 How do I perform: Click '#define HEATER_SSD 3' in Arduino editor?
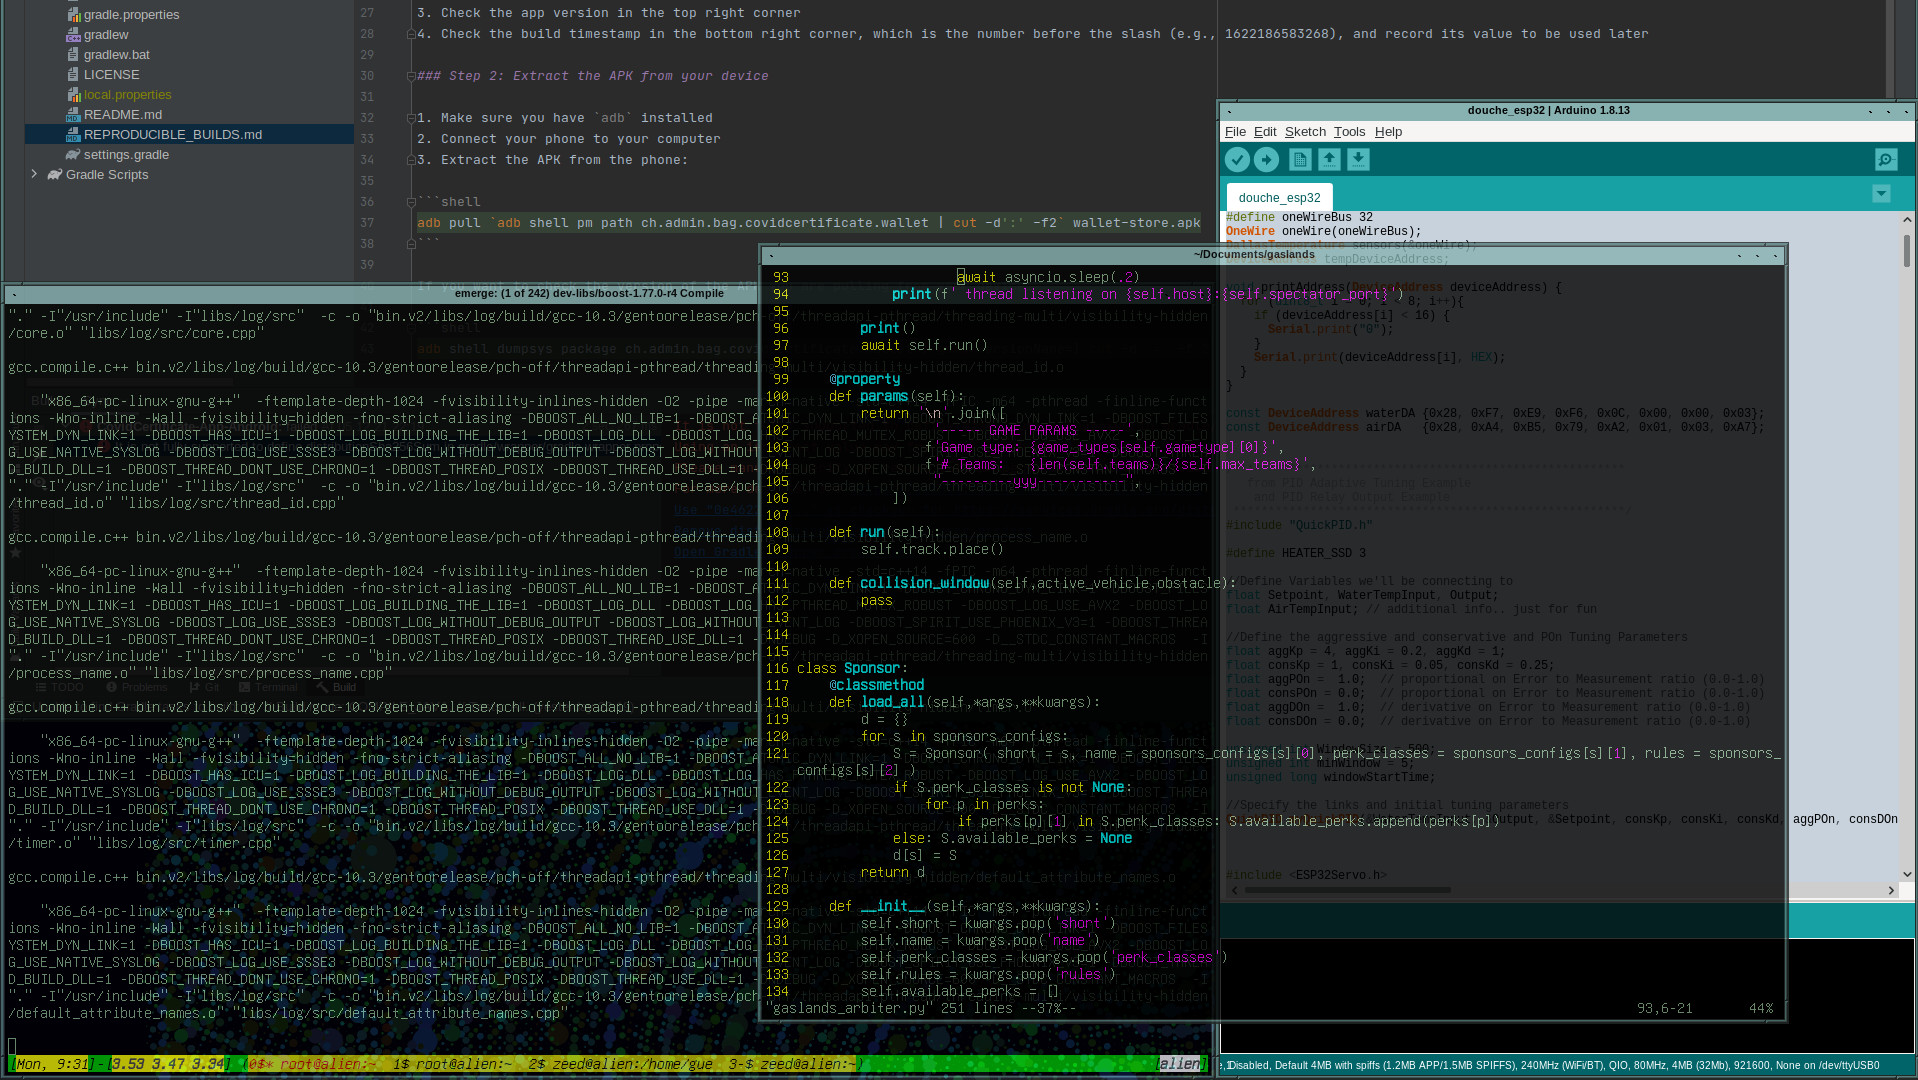(1296, 553)
